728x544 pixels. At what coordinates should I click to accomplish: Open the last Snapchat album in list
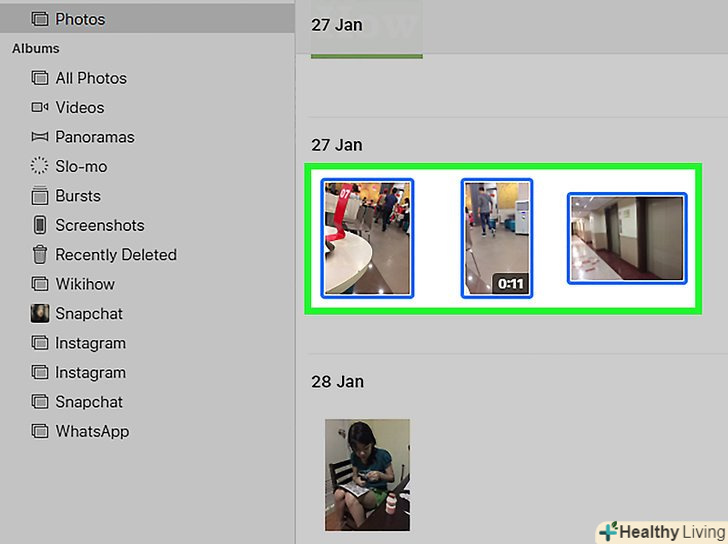77,402
